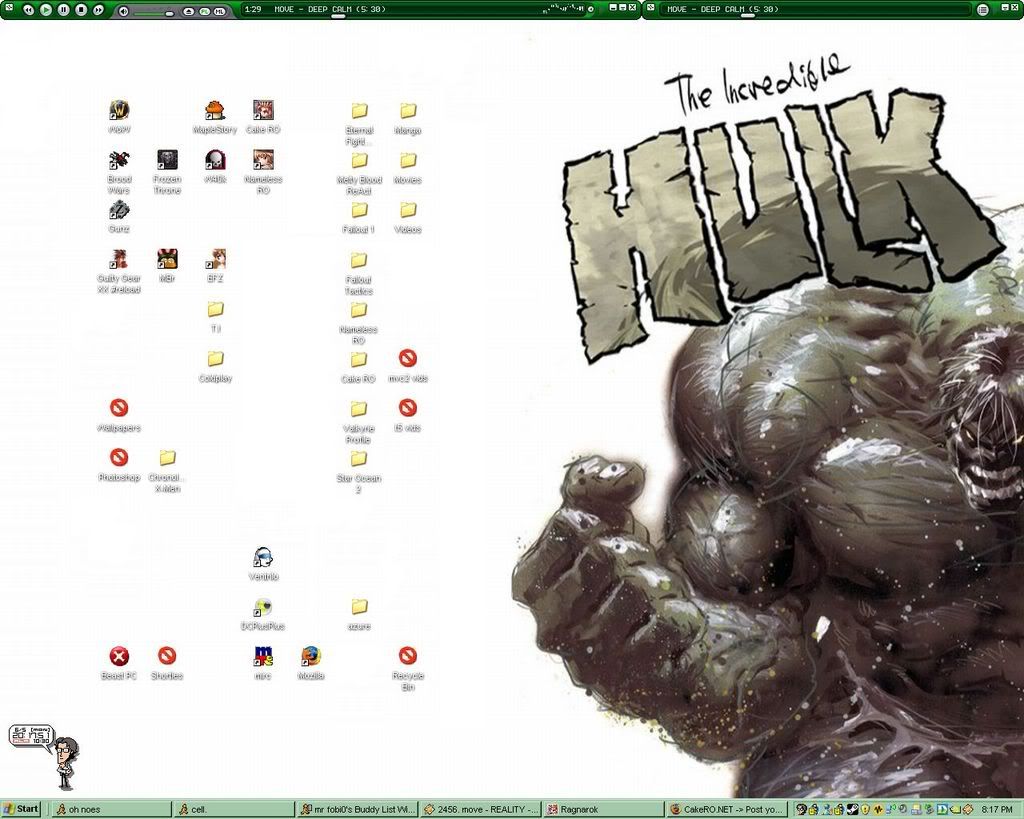
Task: Open the round list button in the second player bar
Action: (983, 9)
